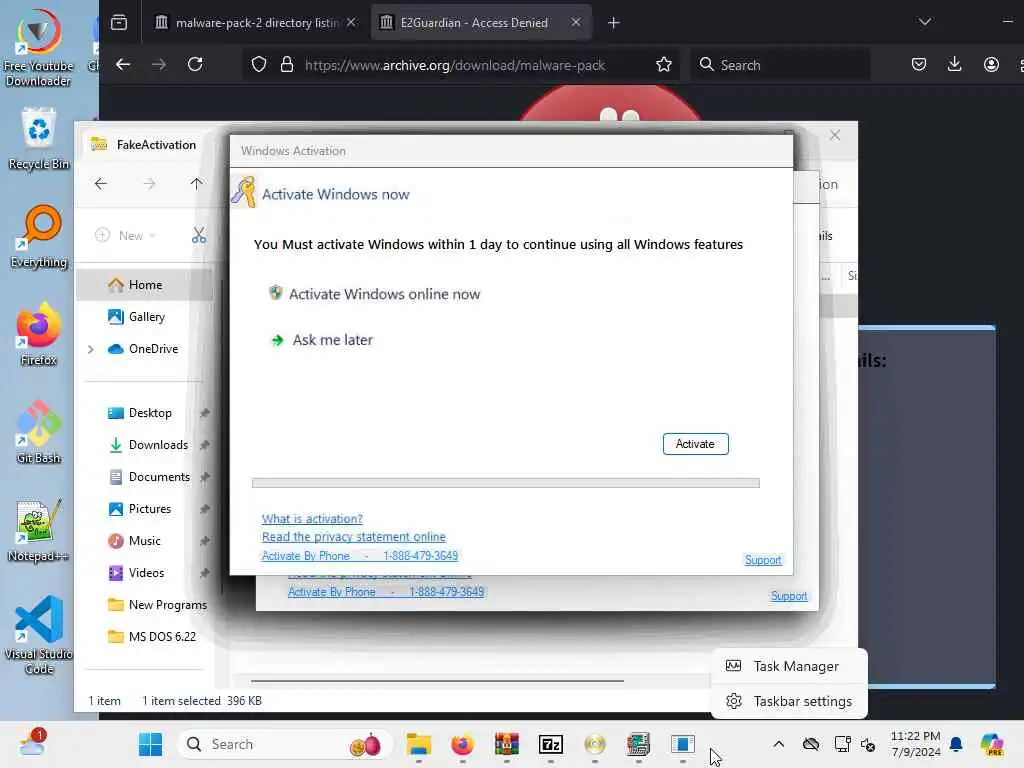1024x768 pixels.
Task: Click the Windows taskbar Search box
Action: click(285, 744)
